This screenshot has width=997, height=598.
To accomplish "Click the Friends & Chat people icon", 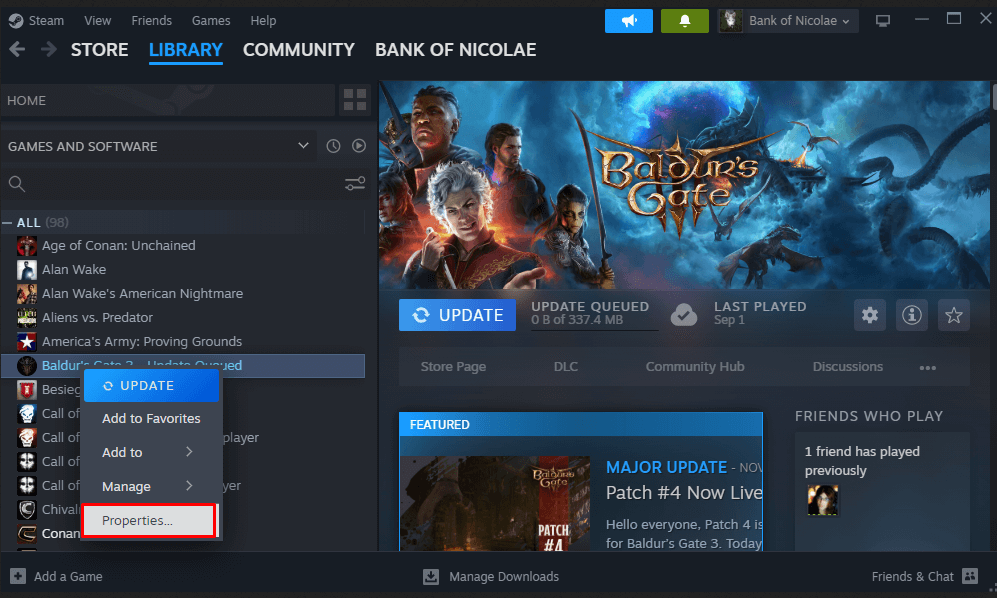I will pos(970,576).
